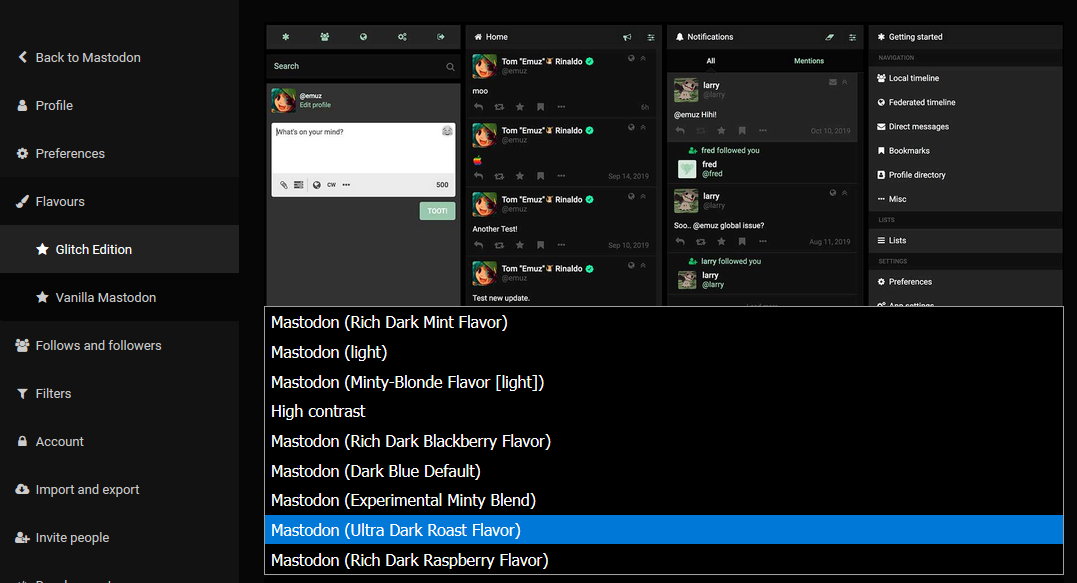This screenshot has height=583, width=1077.
Task: Select Mastodon (Rich Dark Mint Flavor) option
Action: (664, 323)
